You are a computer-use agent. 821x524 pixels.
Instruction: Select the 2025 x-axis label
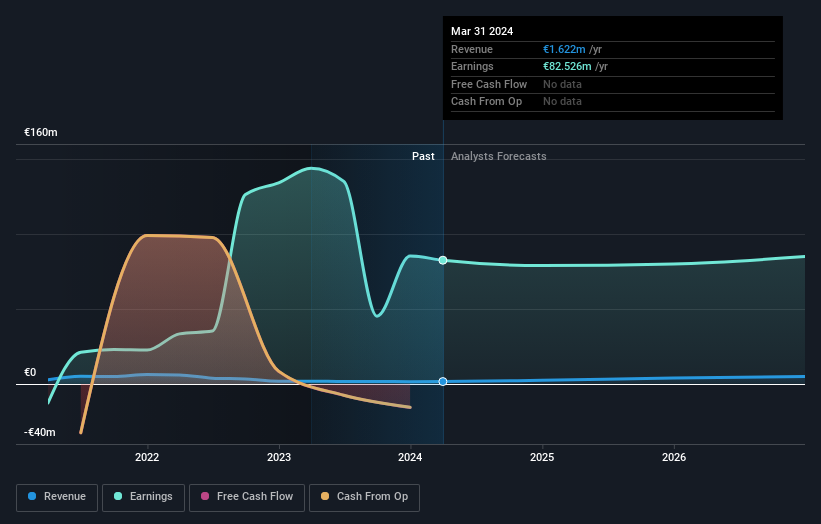[542, 457]
